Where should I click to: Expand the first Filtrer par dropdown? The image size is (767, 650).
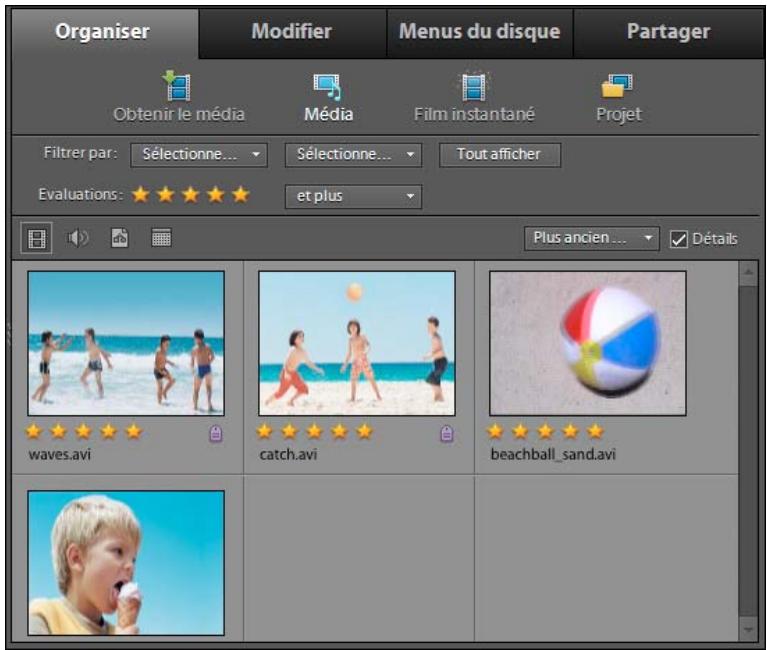coord(199,155)
